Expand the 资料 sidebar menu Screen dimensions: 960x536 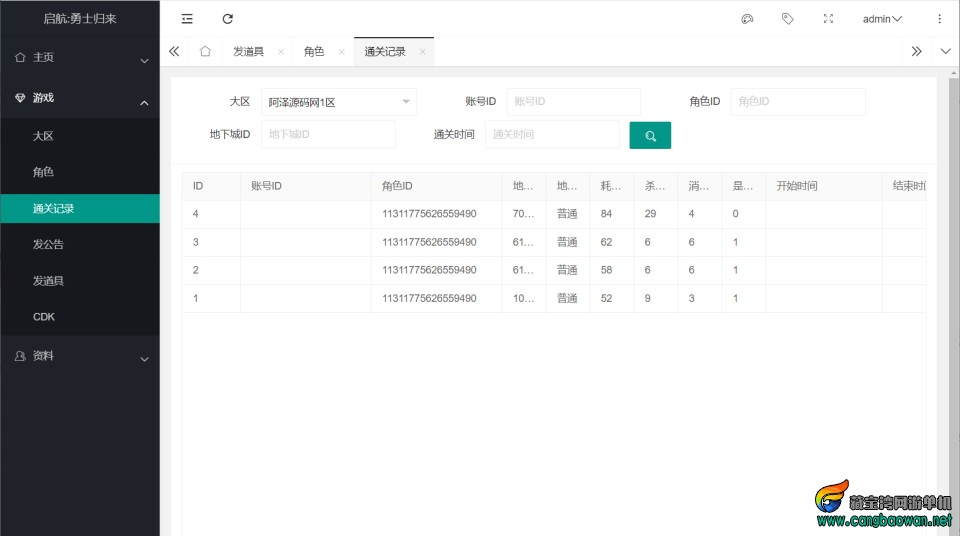(x=80, y=356)
